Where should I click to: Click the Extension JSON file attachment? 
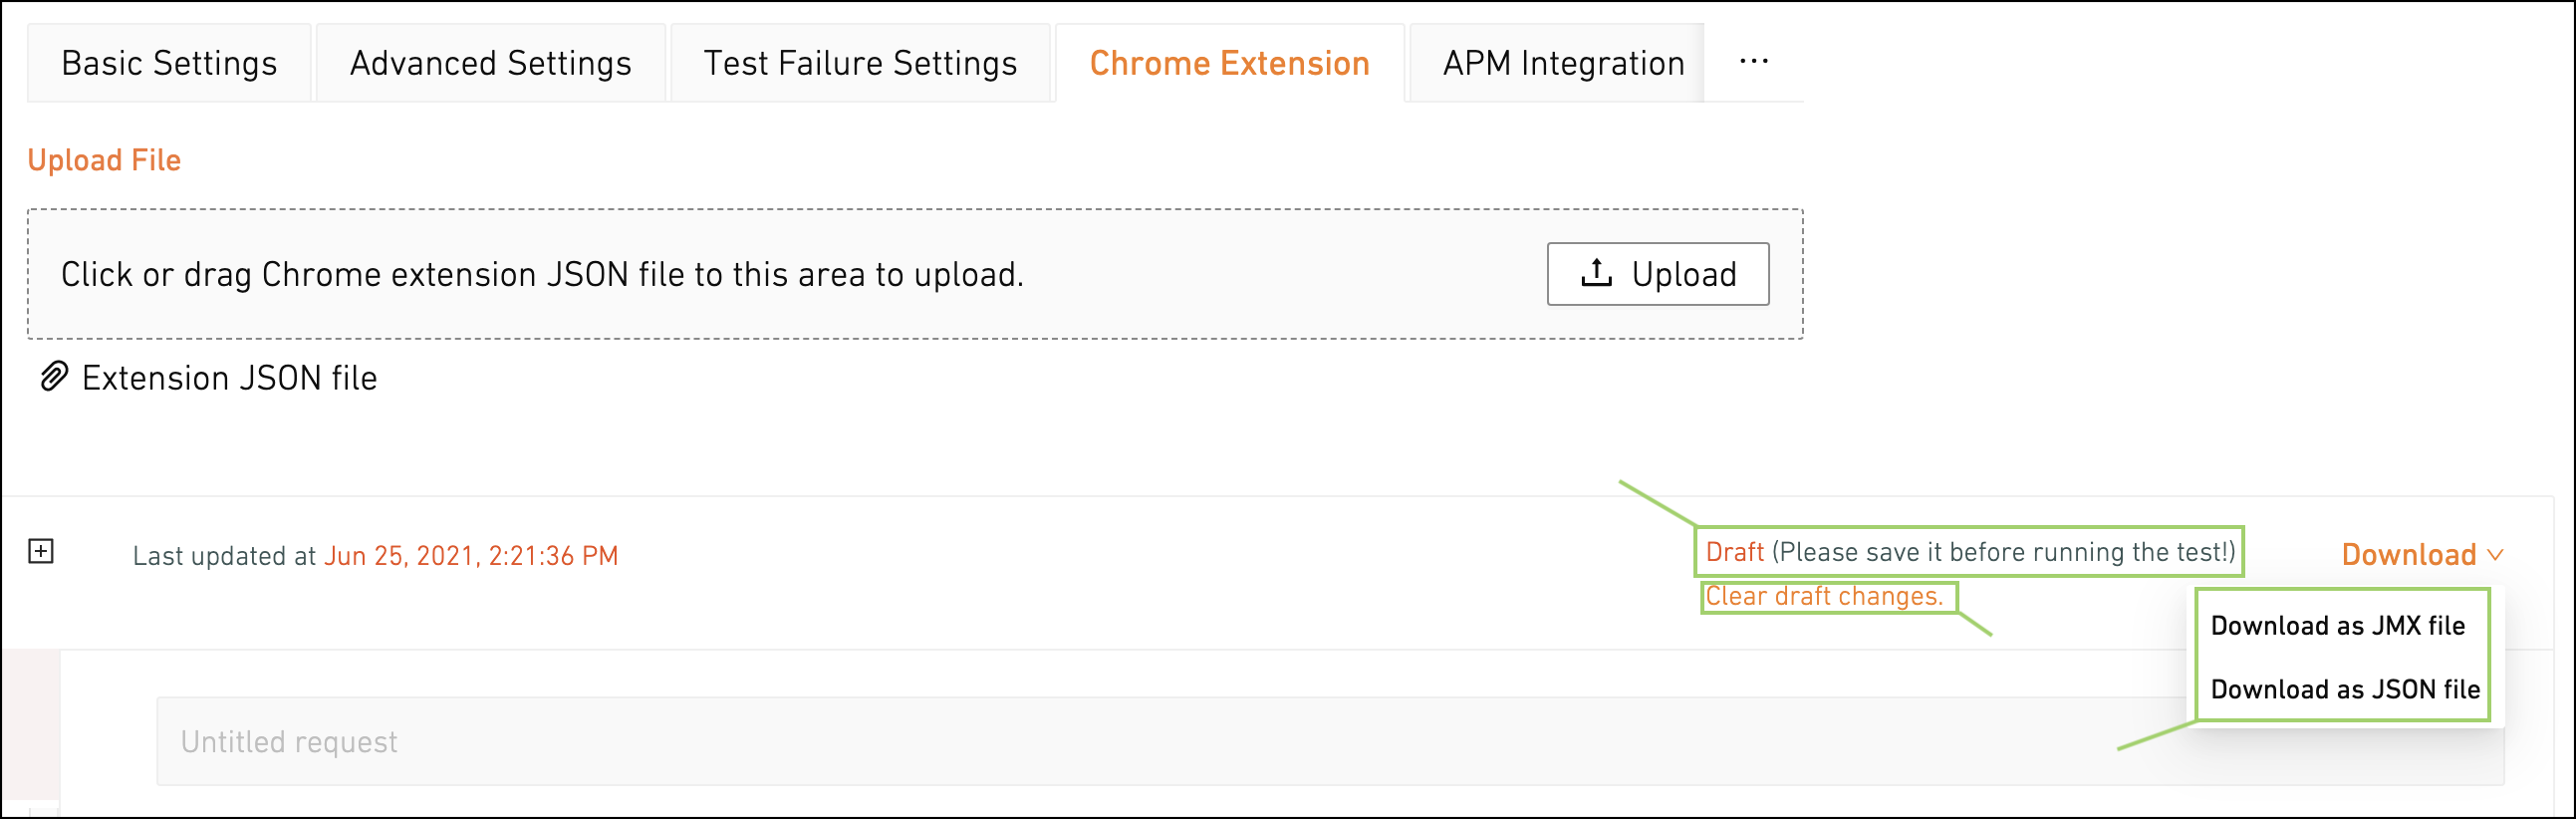point(229,378)
